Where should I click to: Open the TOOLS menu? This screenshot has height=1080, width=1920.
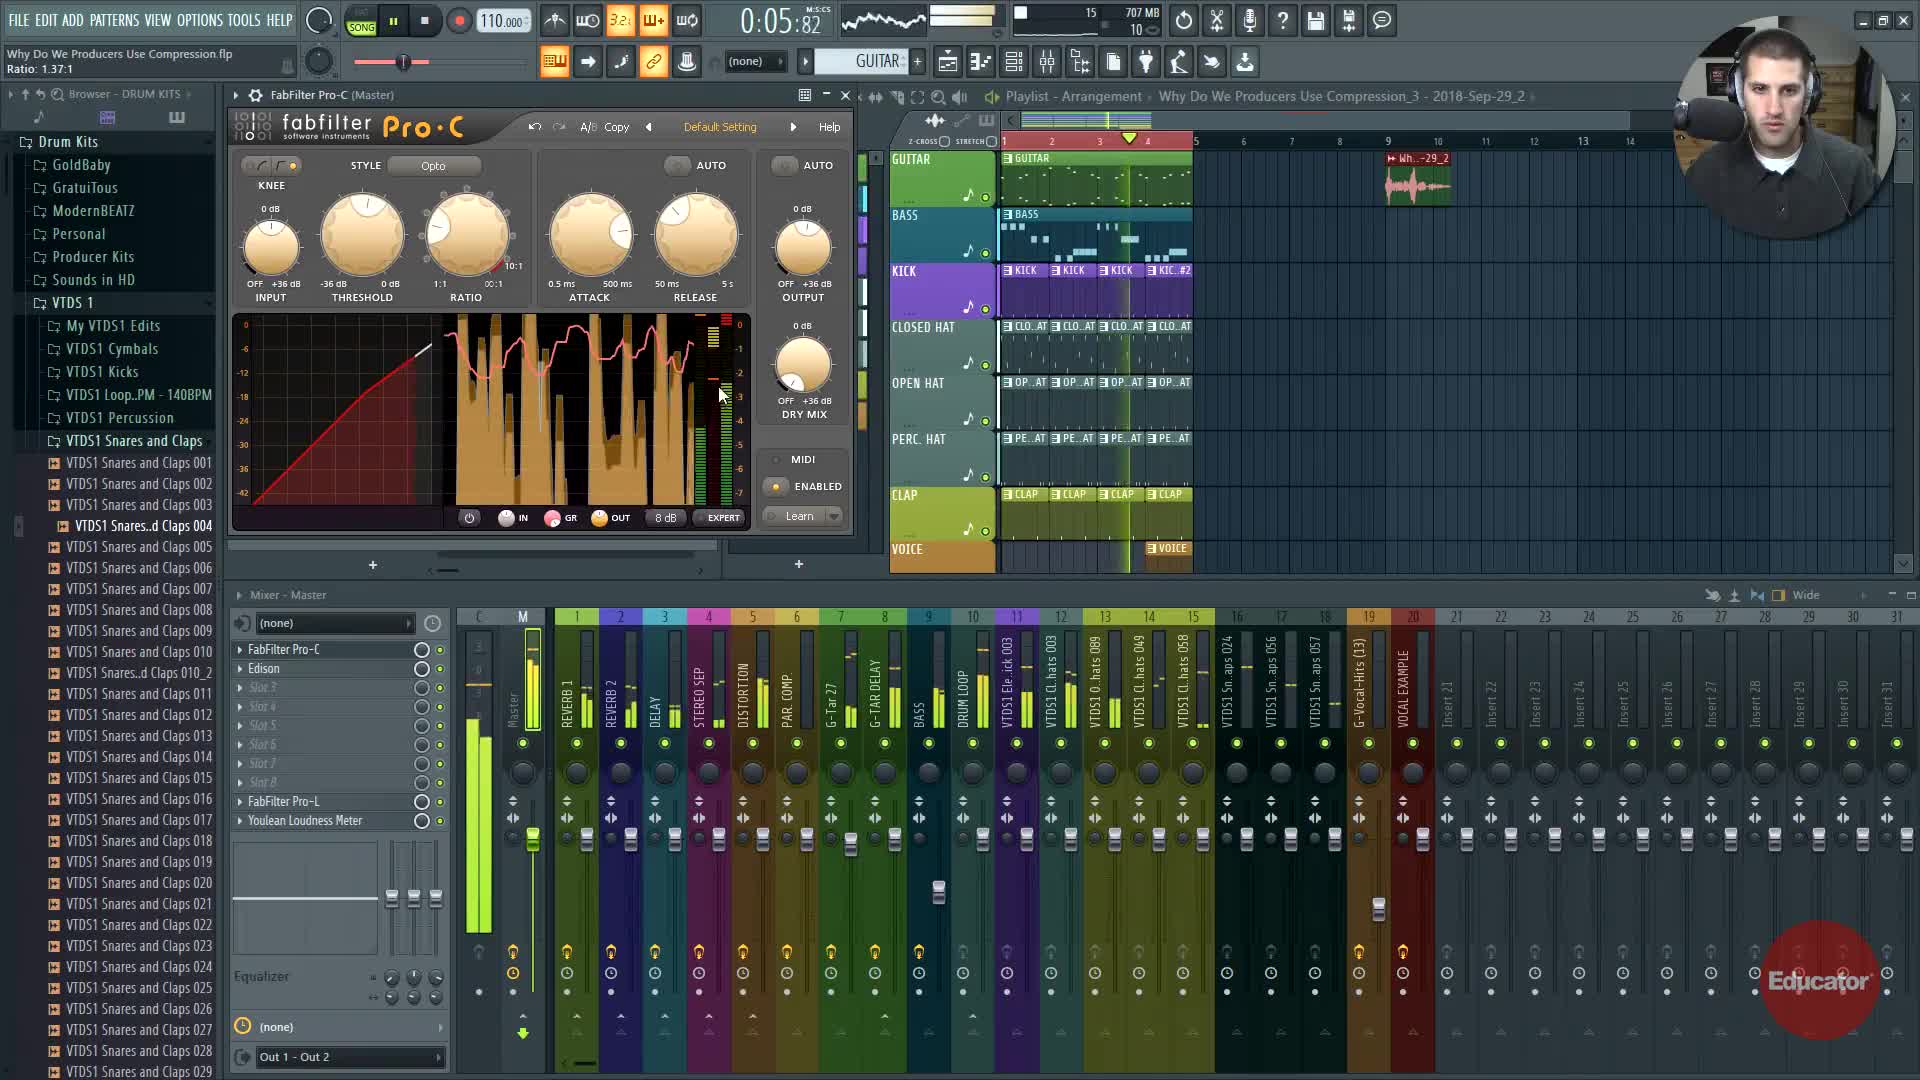pyautogui.click(x=243, y=20)
